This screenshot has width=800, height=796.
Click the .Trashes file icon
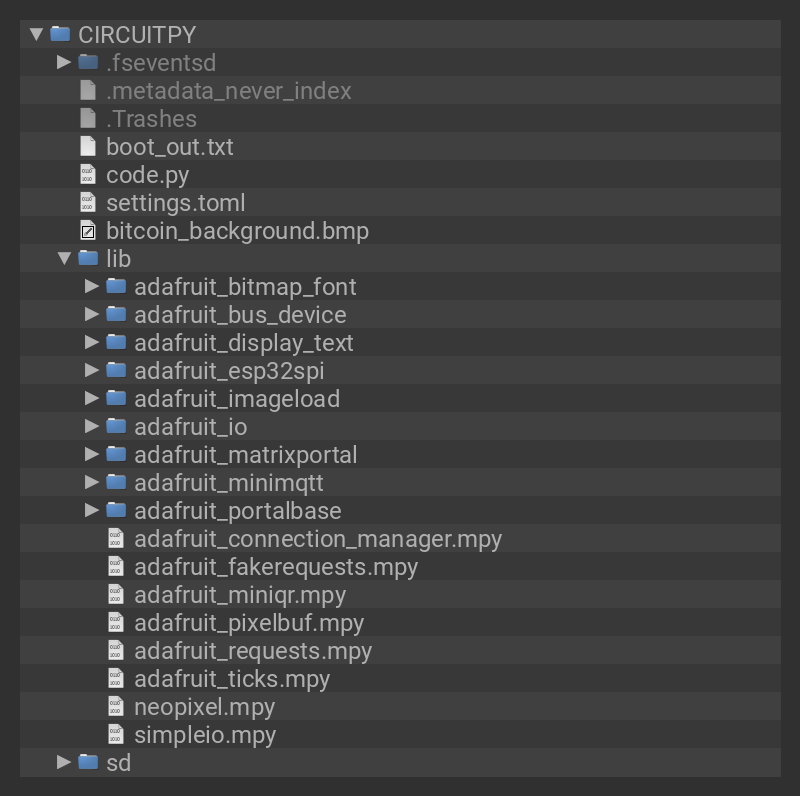click(x=88, y=118)
